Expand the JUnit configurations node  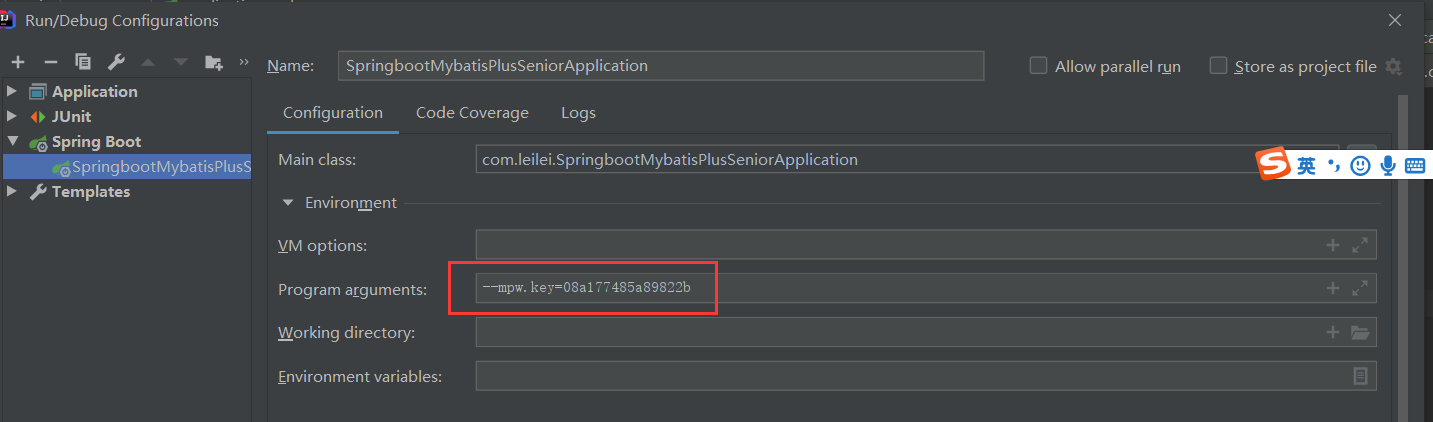[x=12, y=116]
